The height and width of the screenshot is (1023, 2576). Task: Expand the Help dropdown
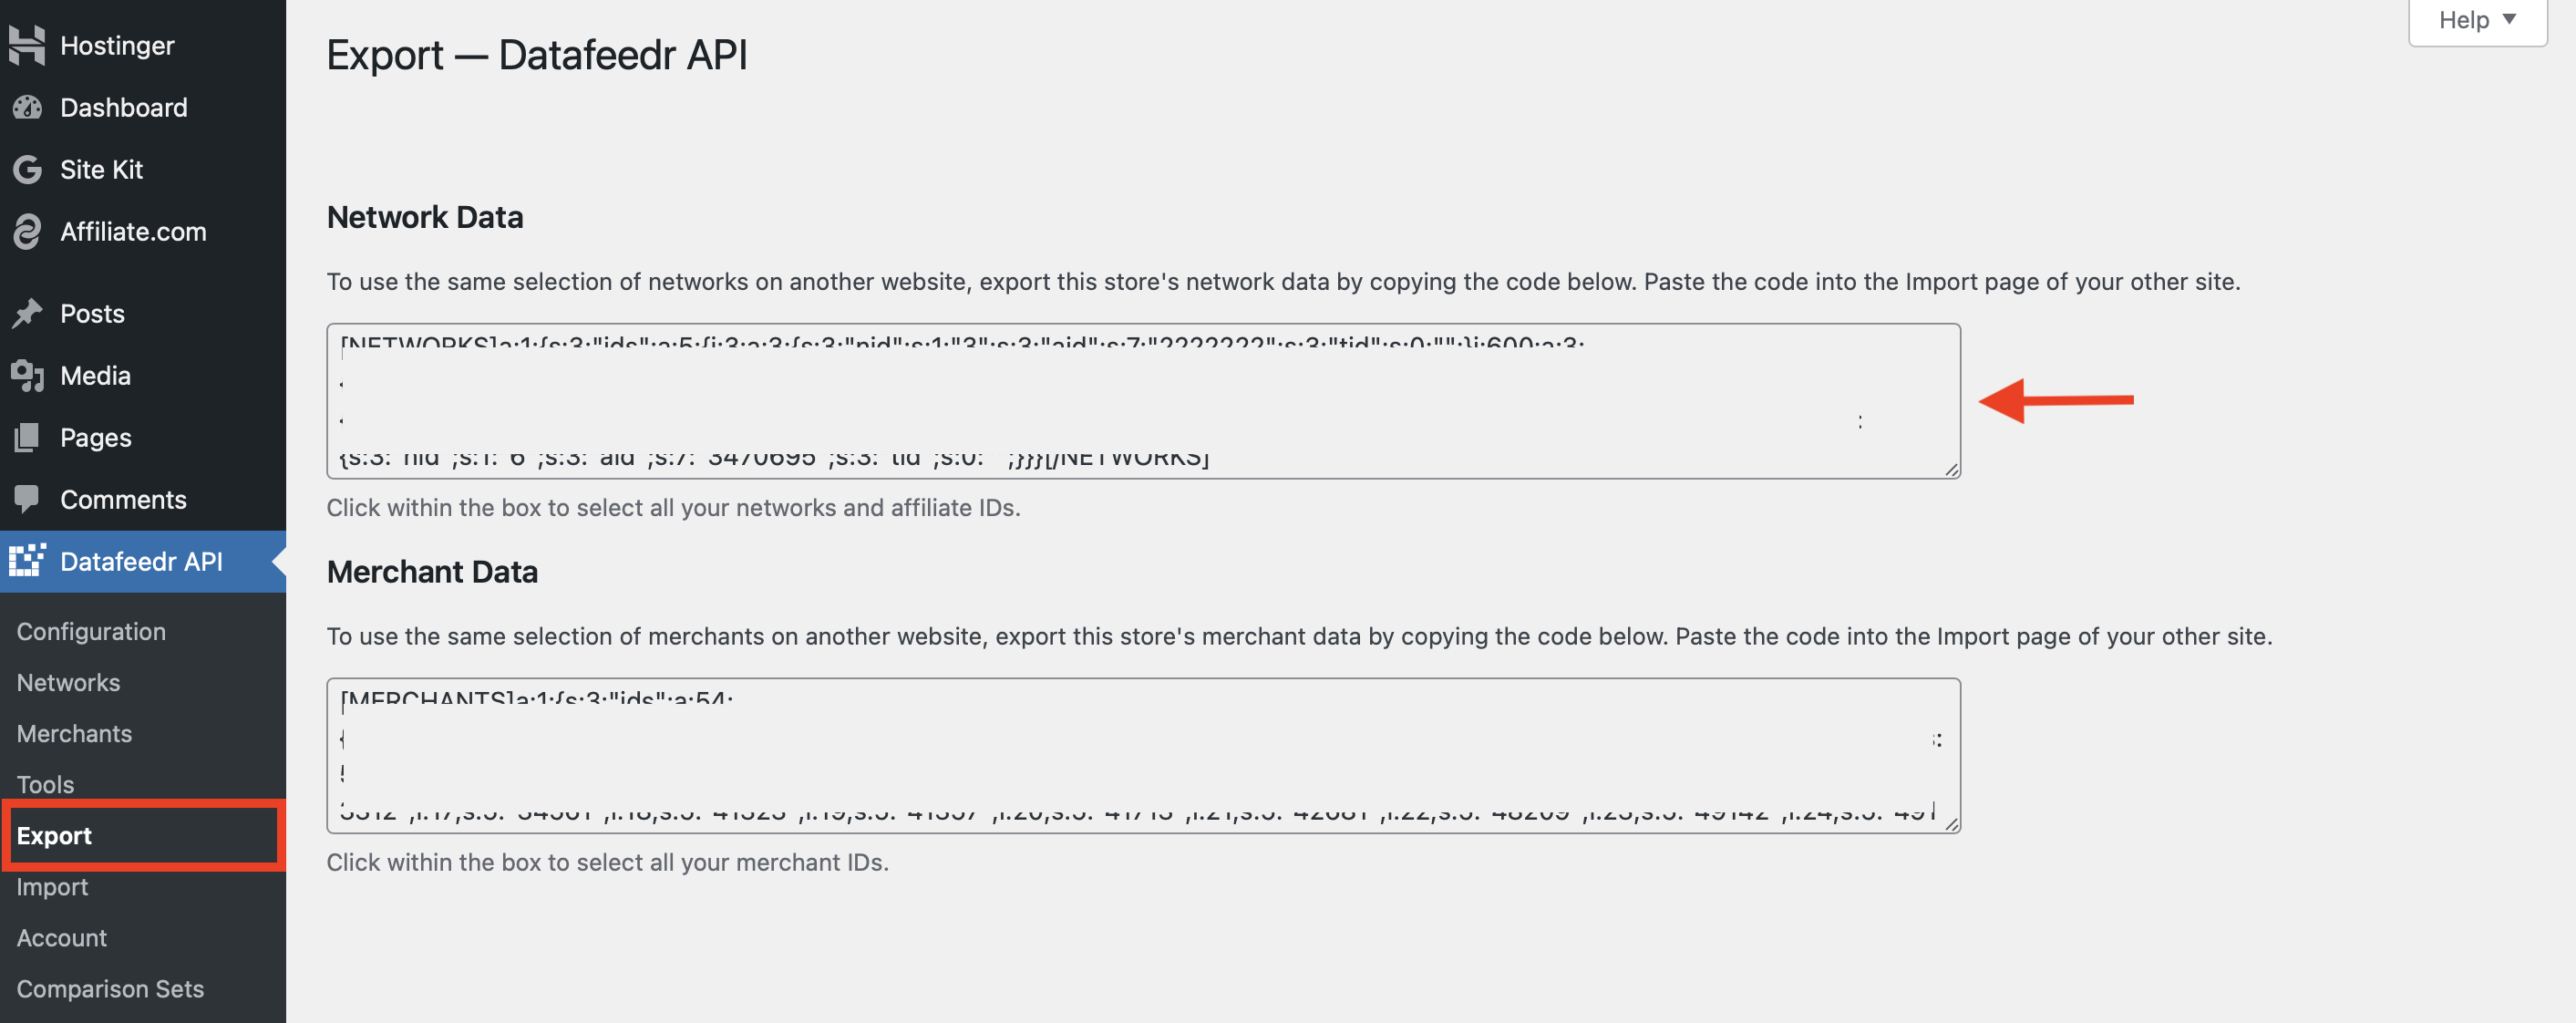click(2477, 21)
